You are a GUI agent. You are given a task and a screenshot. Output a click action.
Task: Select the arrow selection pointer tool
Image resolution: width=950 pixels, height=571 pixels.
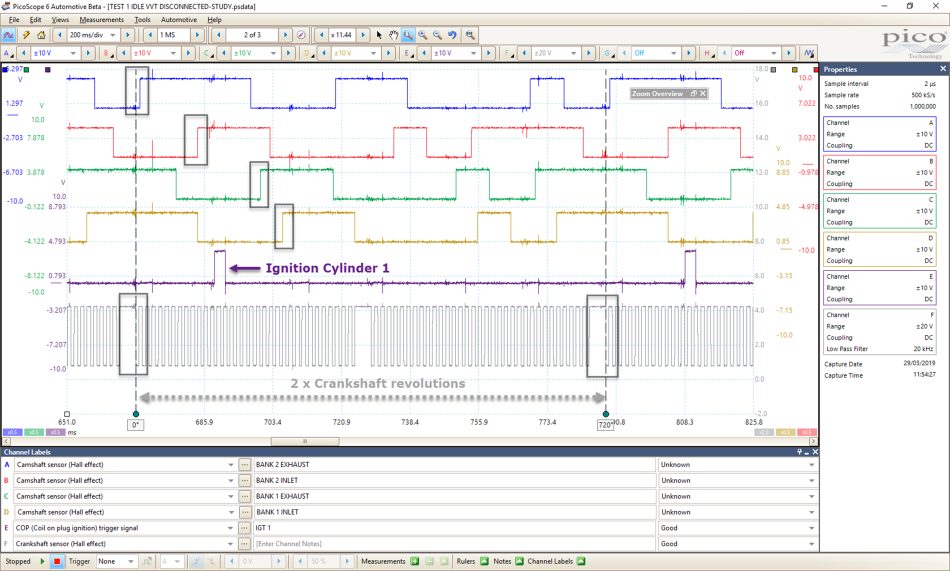[x=379, y=35]
